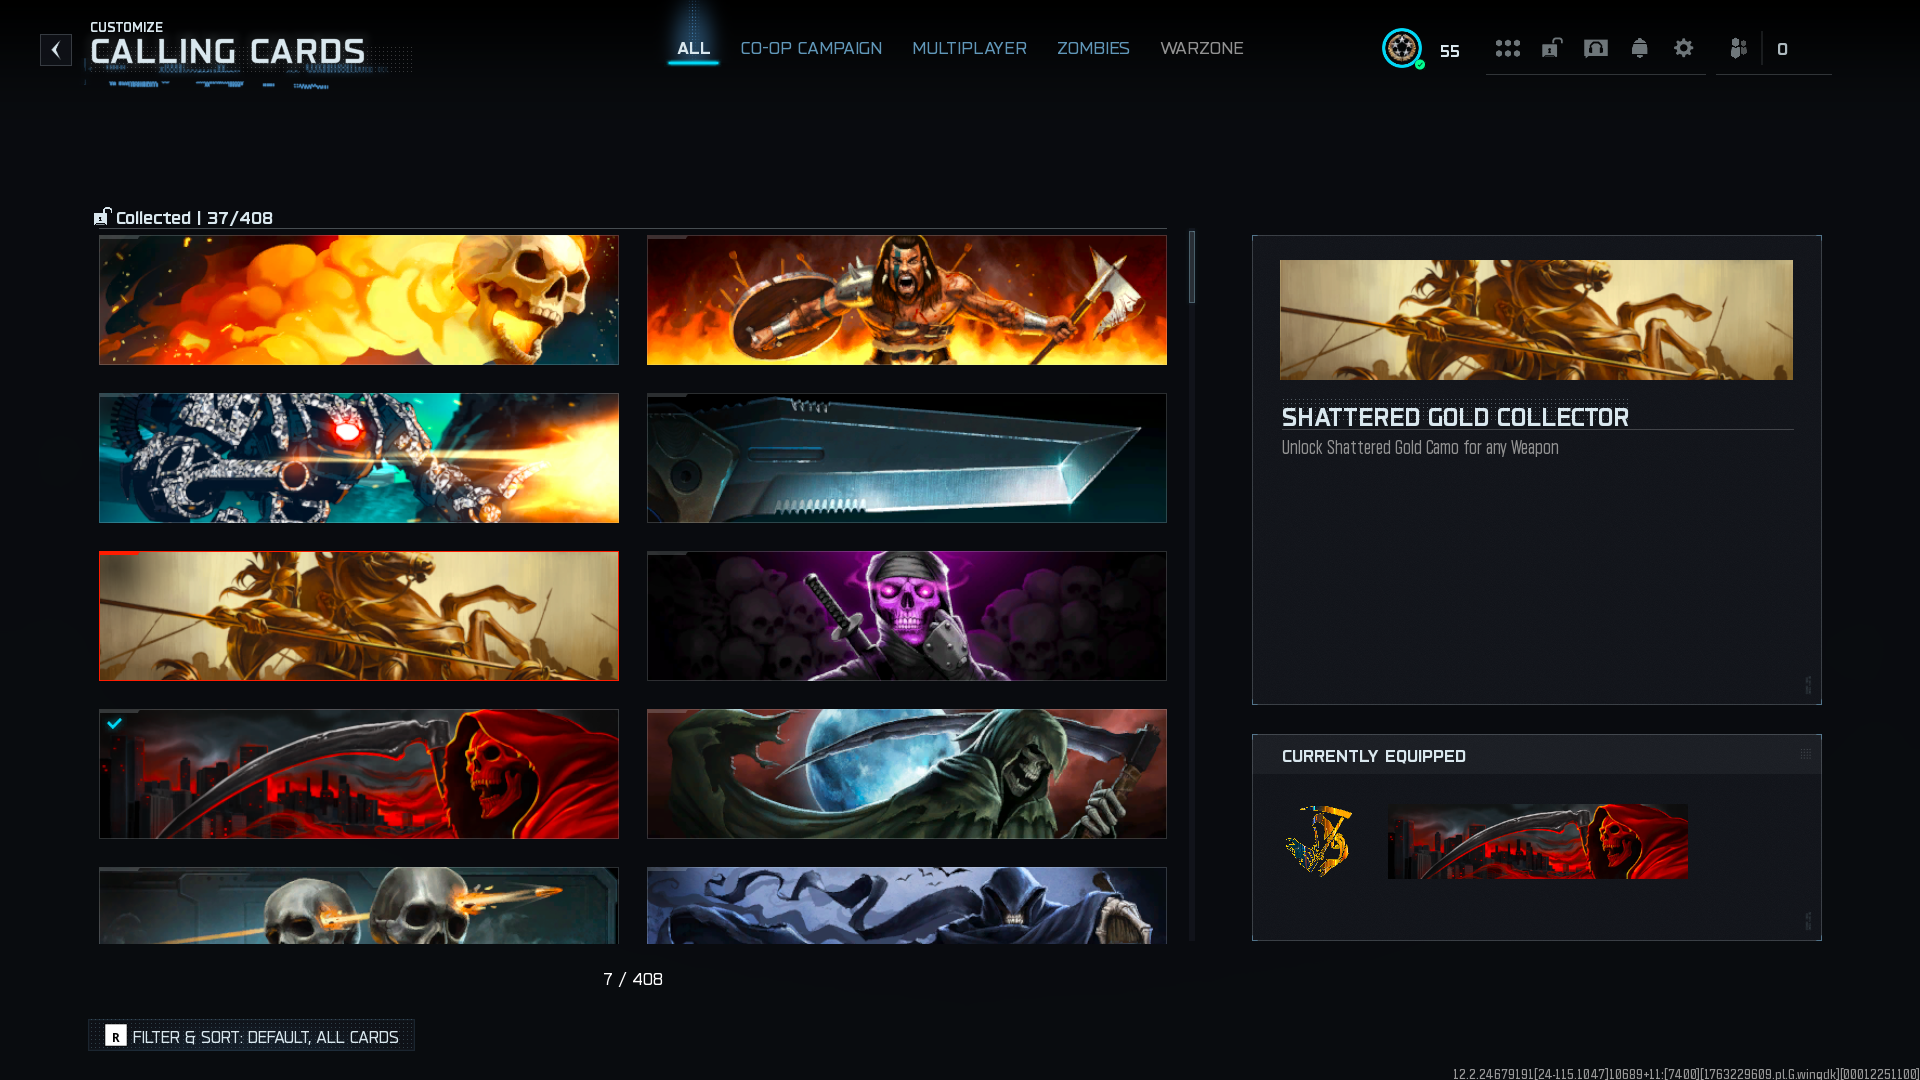Open Filter & Sort: Default, All Cards
Image resolution: width=1920 pixels, height=1080 pixels.
252,1036
